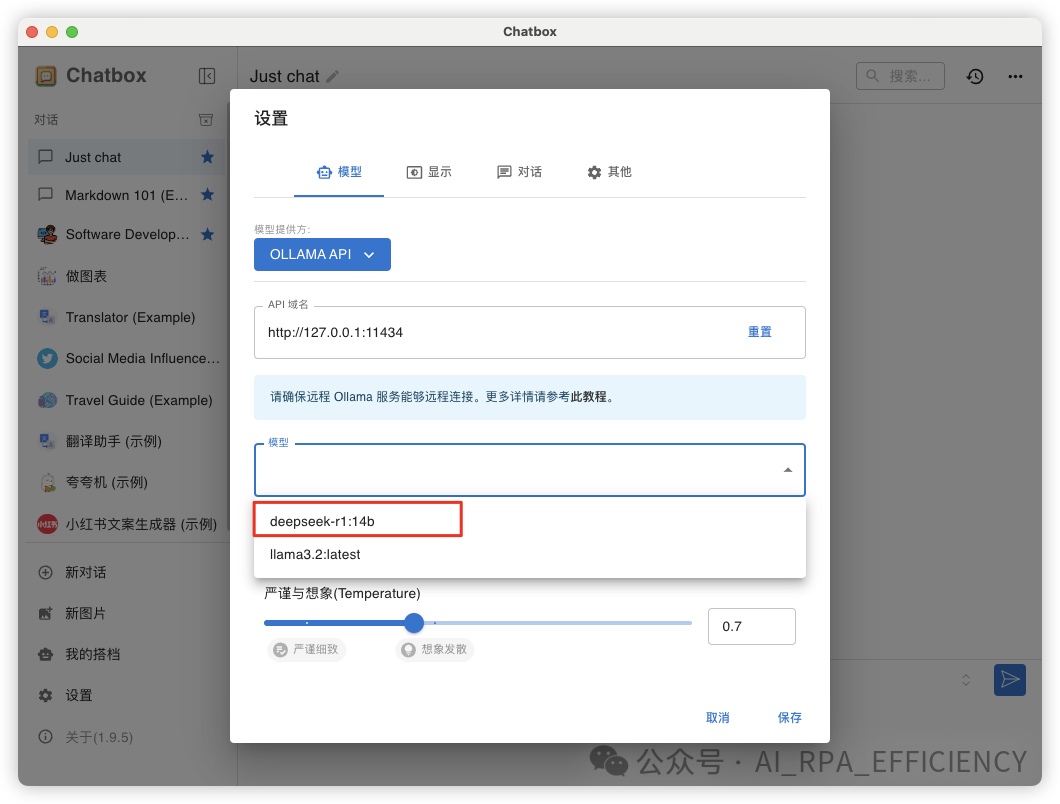
Task: Click 取消 to cancel settings
Action: (x=717, y=717)
